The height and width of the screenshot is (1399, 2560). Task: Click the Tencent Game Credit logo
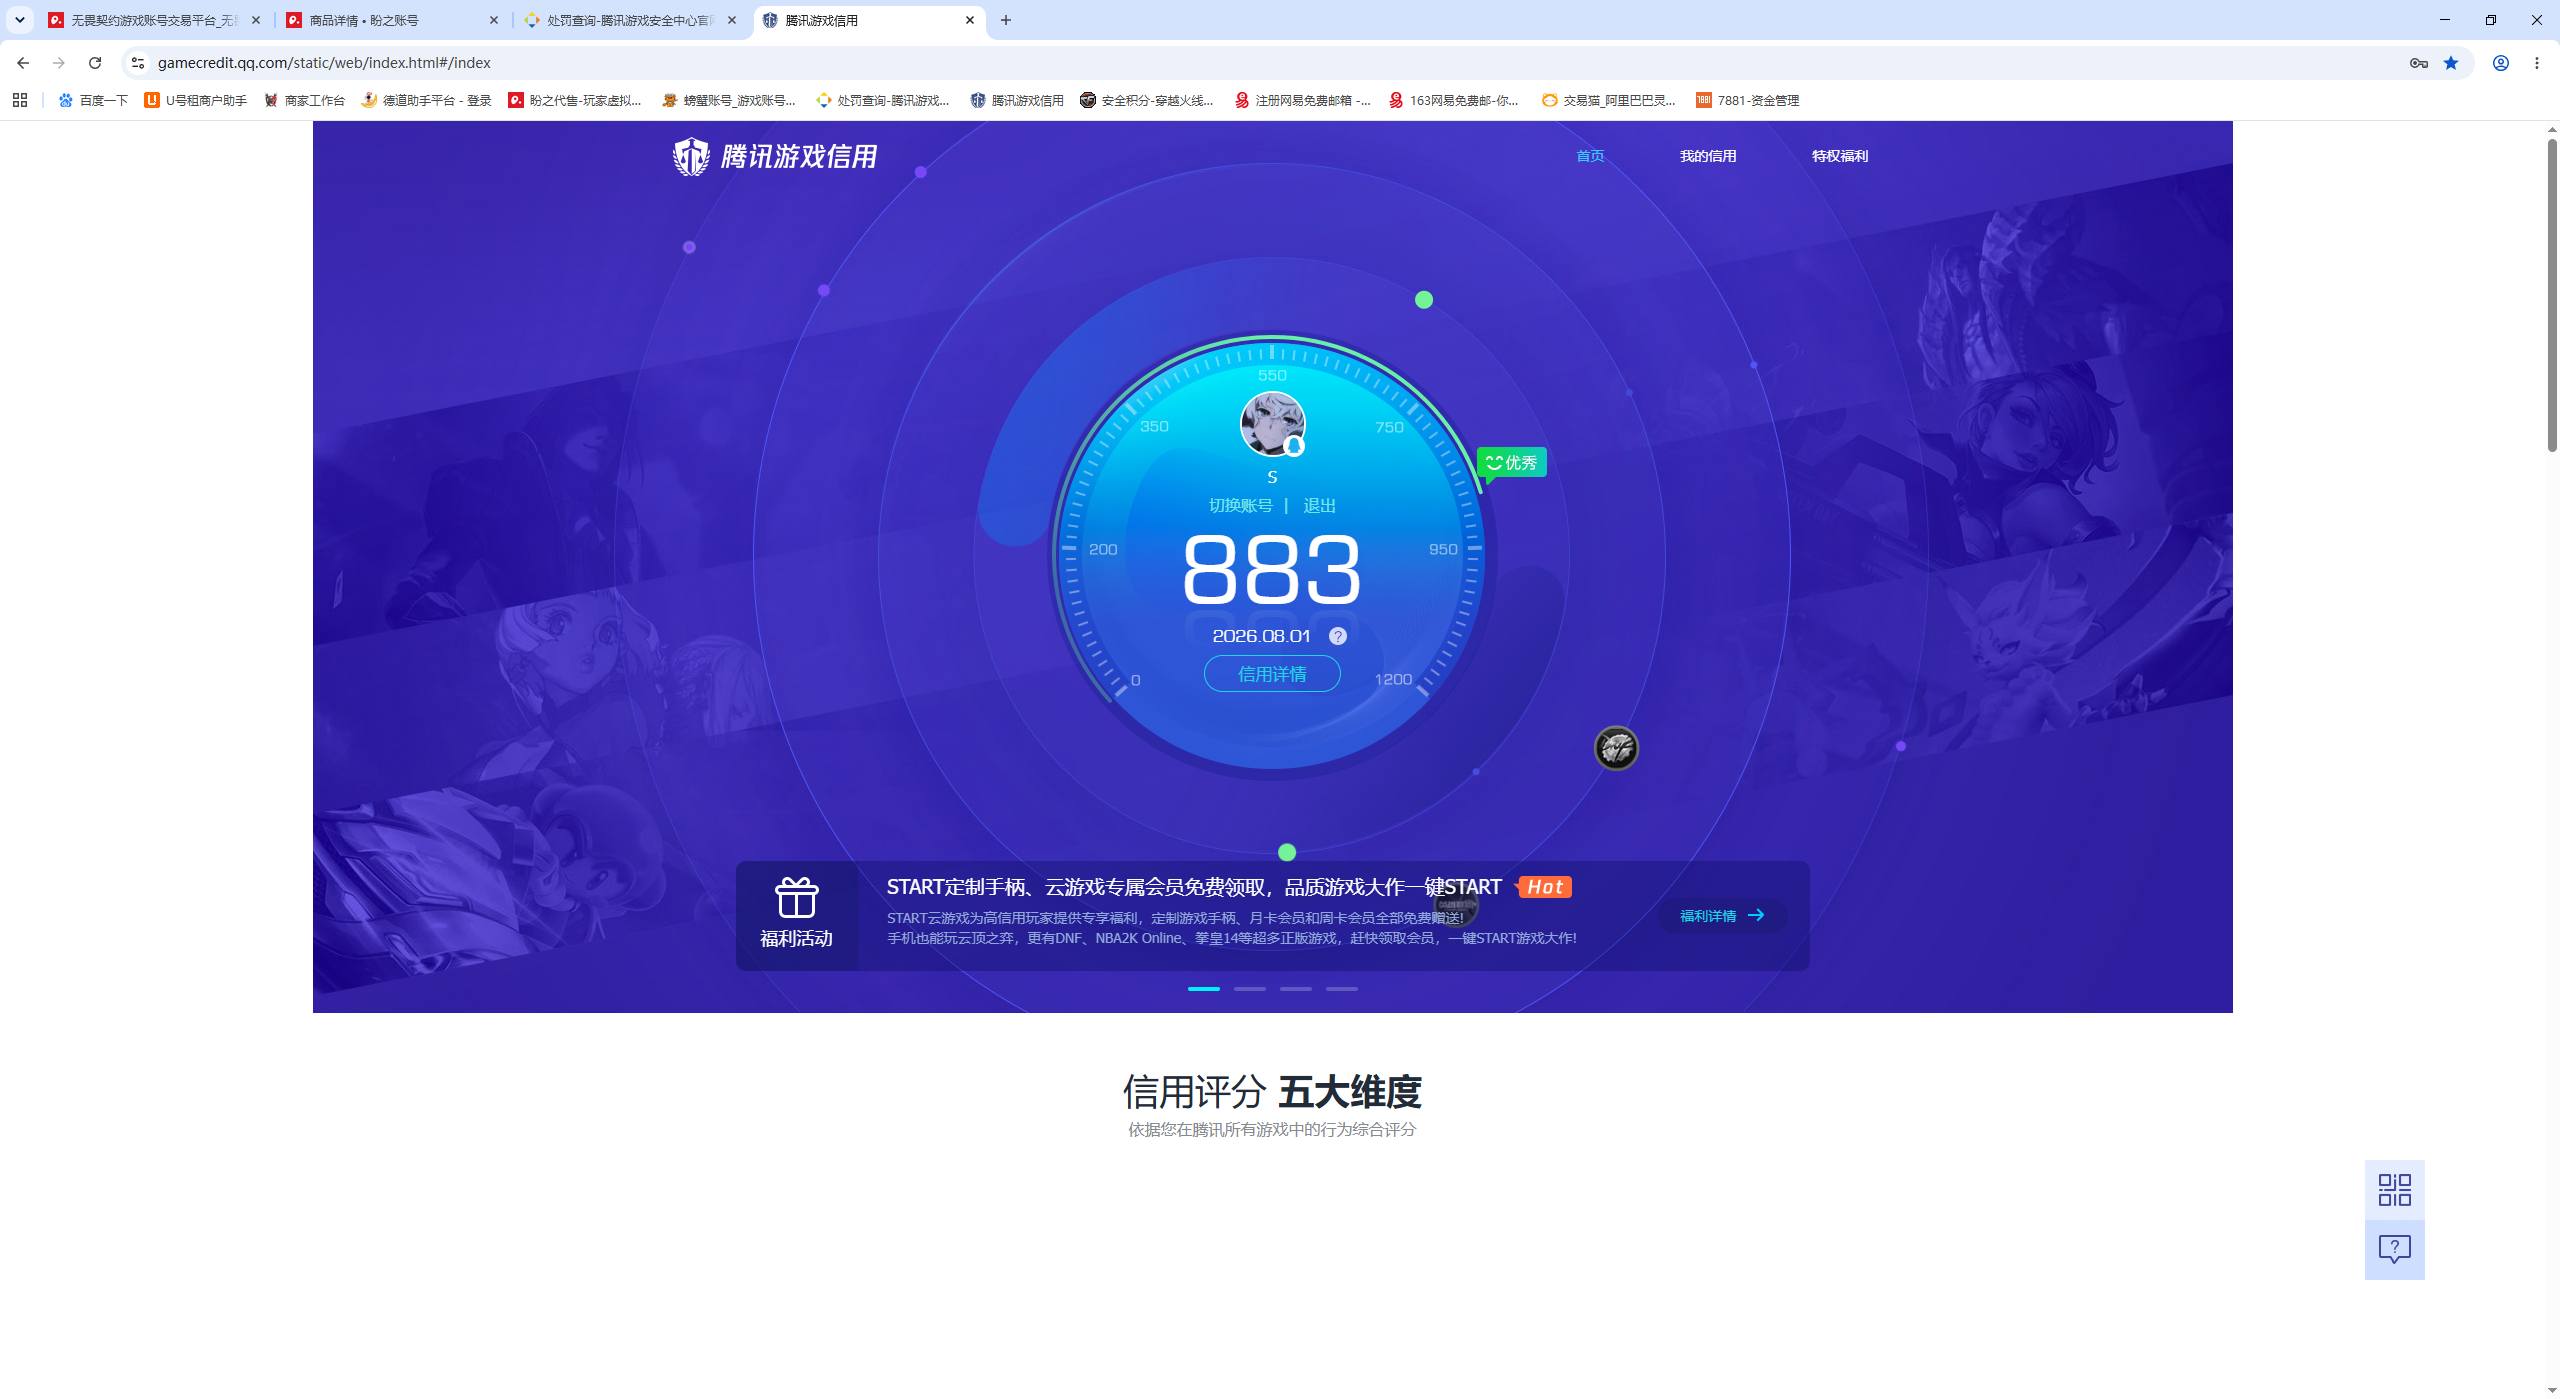click(775, 156)
